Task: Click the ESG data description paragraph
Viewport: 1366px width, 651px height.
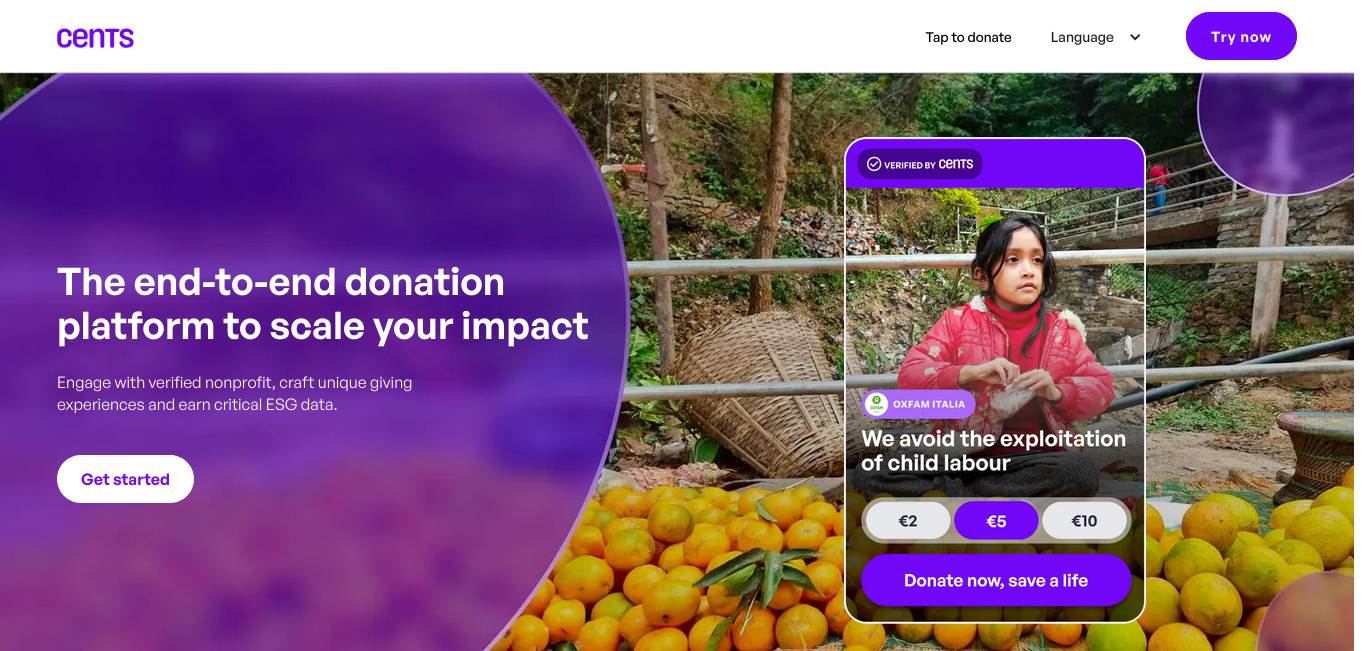Action: [235, 394]
